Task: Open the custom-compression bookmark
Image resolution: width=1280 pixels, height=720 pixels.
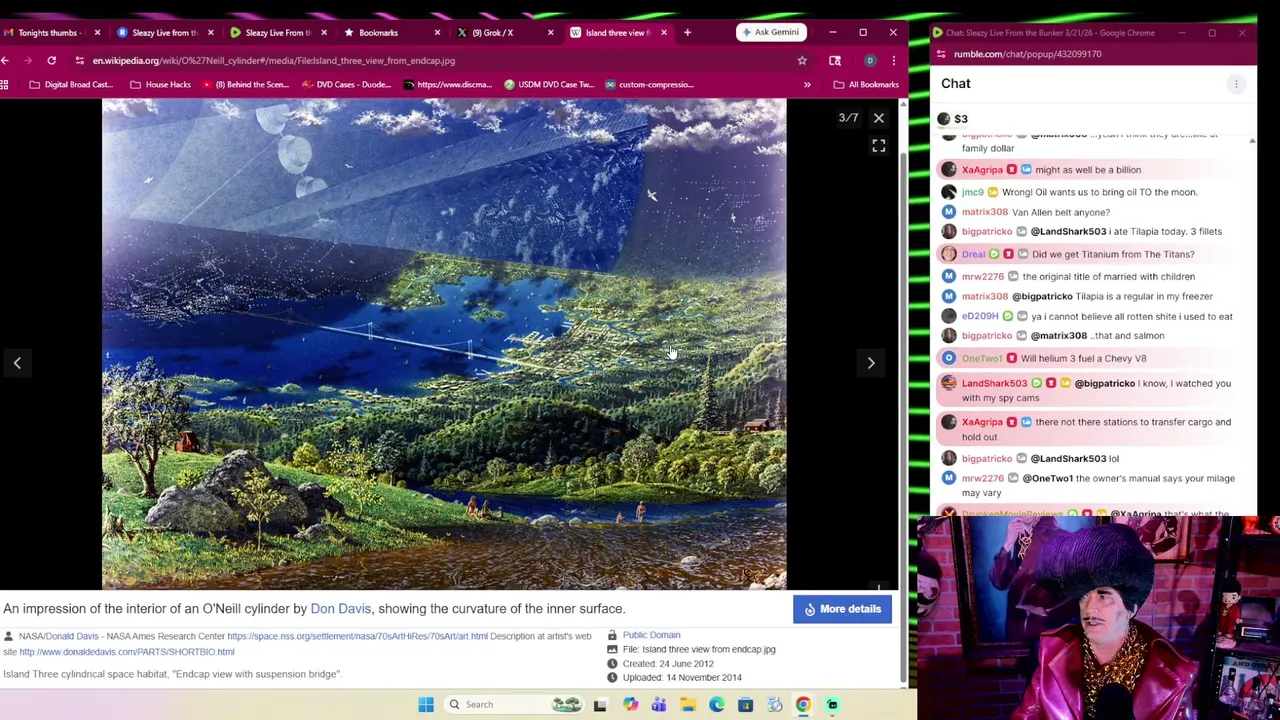Action: click(x=649, y=85)
